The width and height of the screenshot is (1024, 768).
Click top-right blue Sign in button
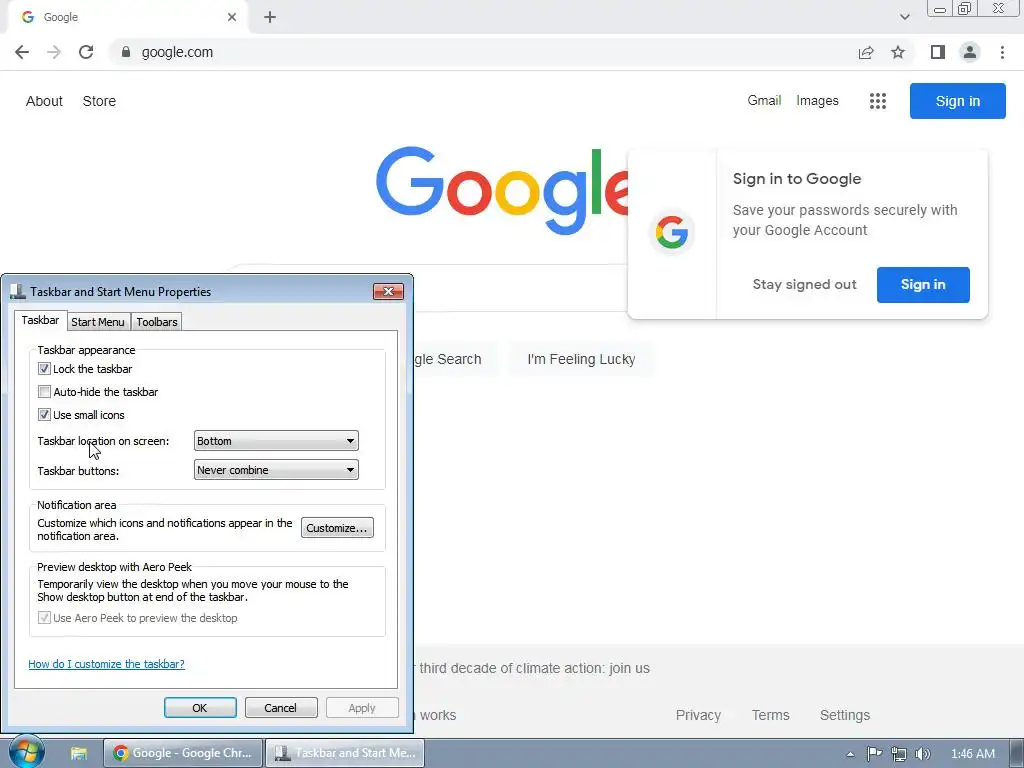coord(957,101)
